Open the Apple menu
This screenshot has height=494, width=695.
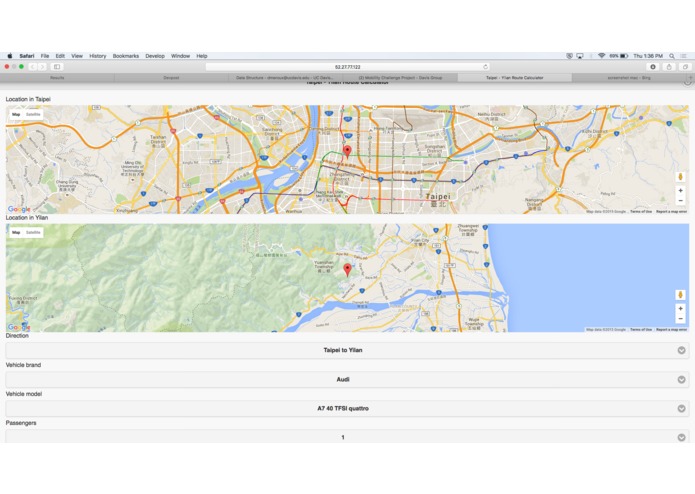click(x=10, y=56)
